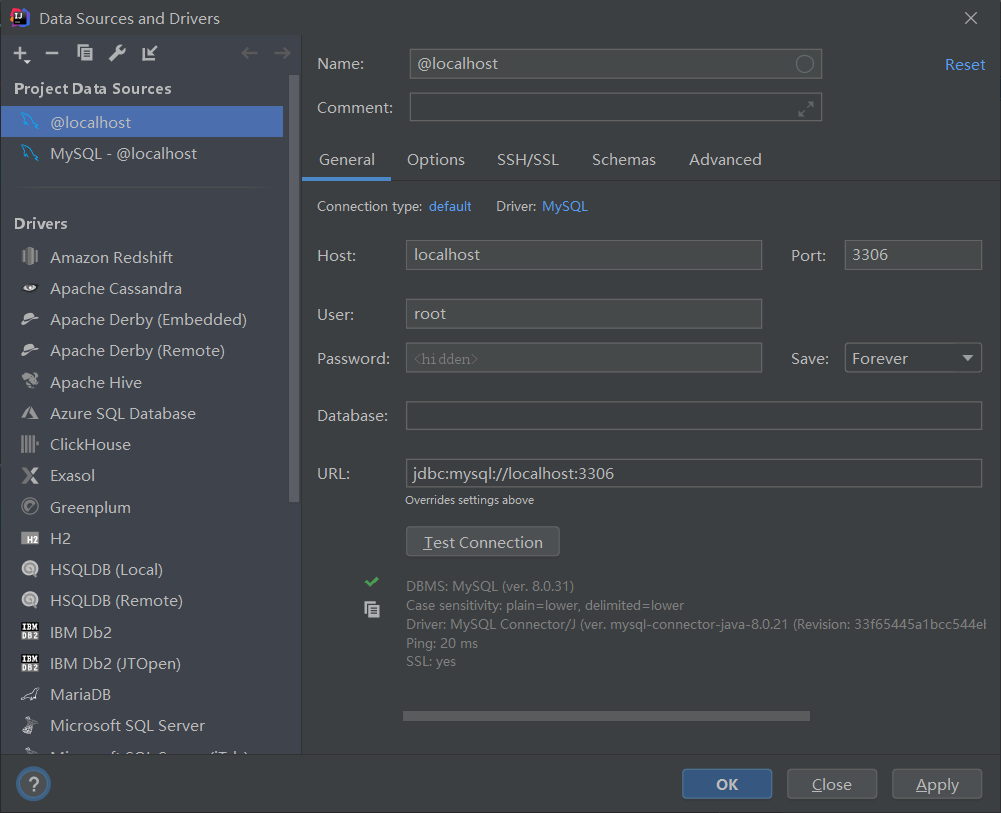The height and width of the screenshot is (813, 1001).
Task: Remove the selected data source with minus icon
Action: pyautogui.click(x=52, y=54)
